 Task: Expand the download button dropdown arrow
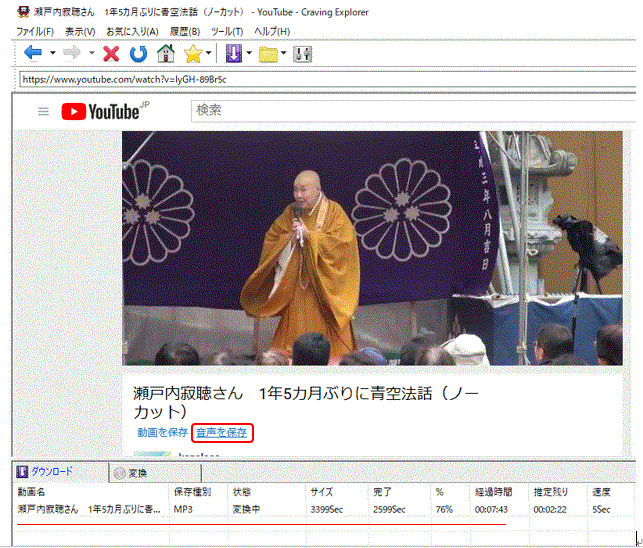click(x=249, y=53)
